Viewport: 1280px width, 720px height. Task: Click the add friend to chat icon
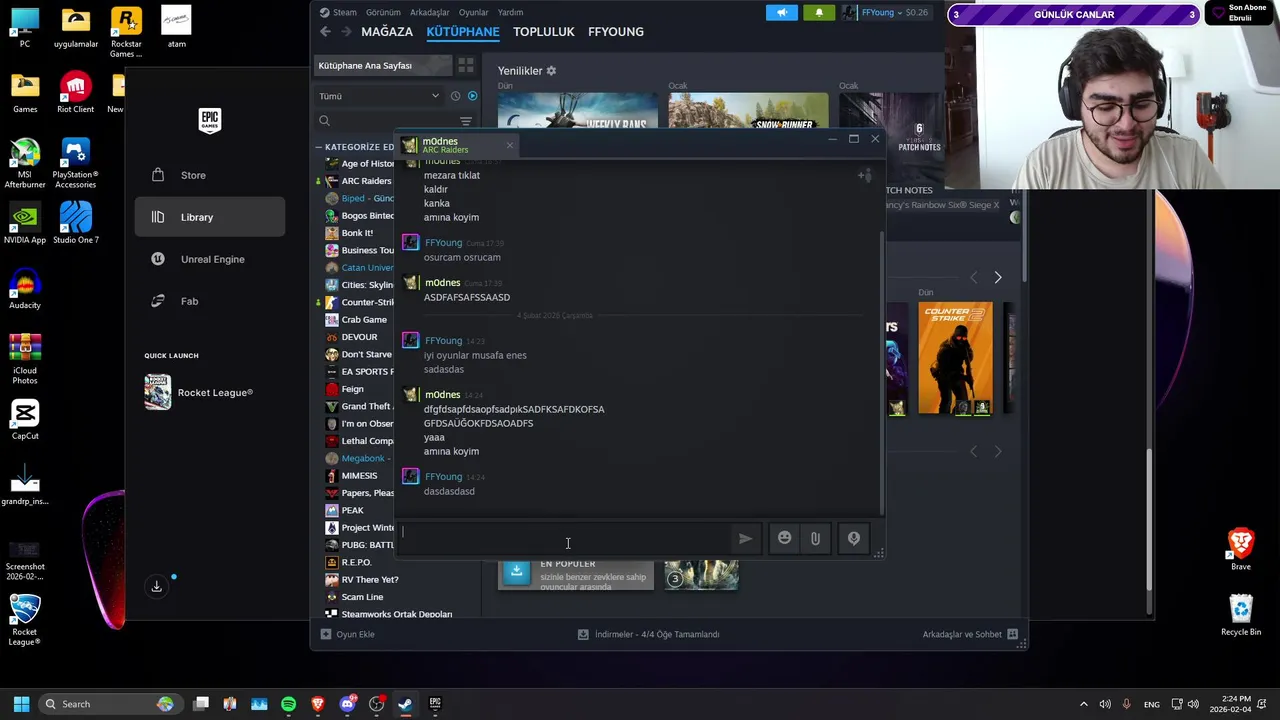click(x=864, y=175)
